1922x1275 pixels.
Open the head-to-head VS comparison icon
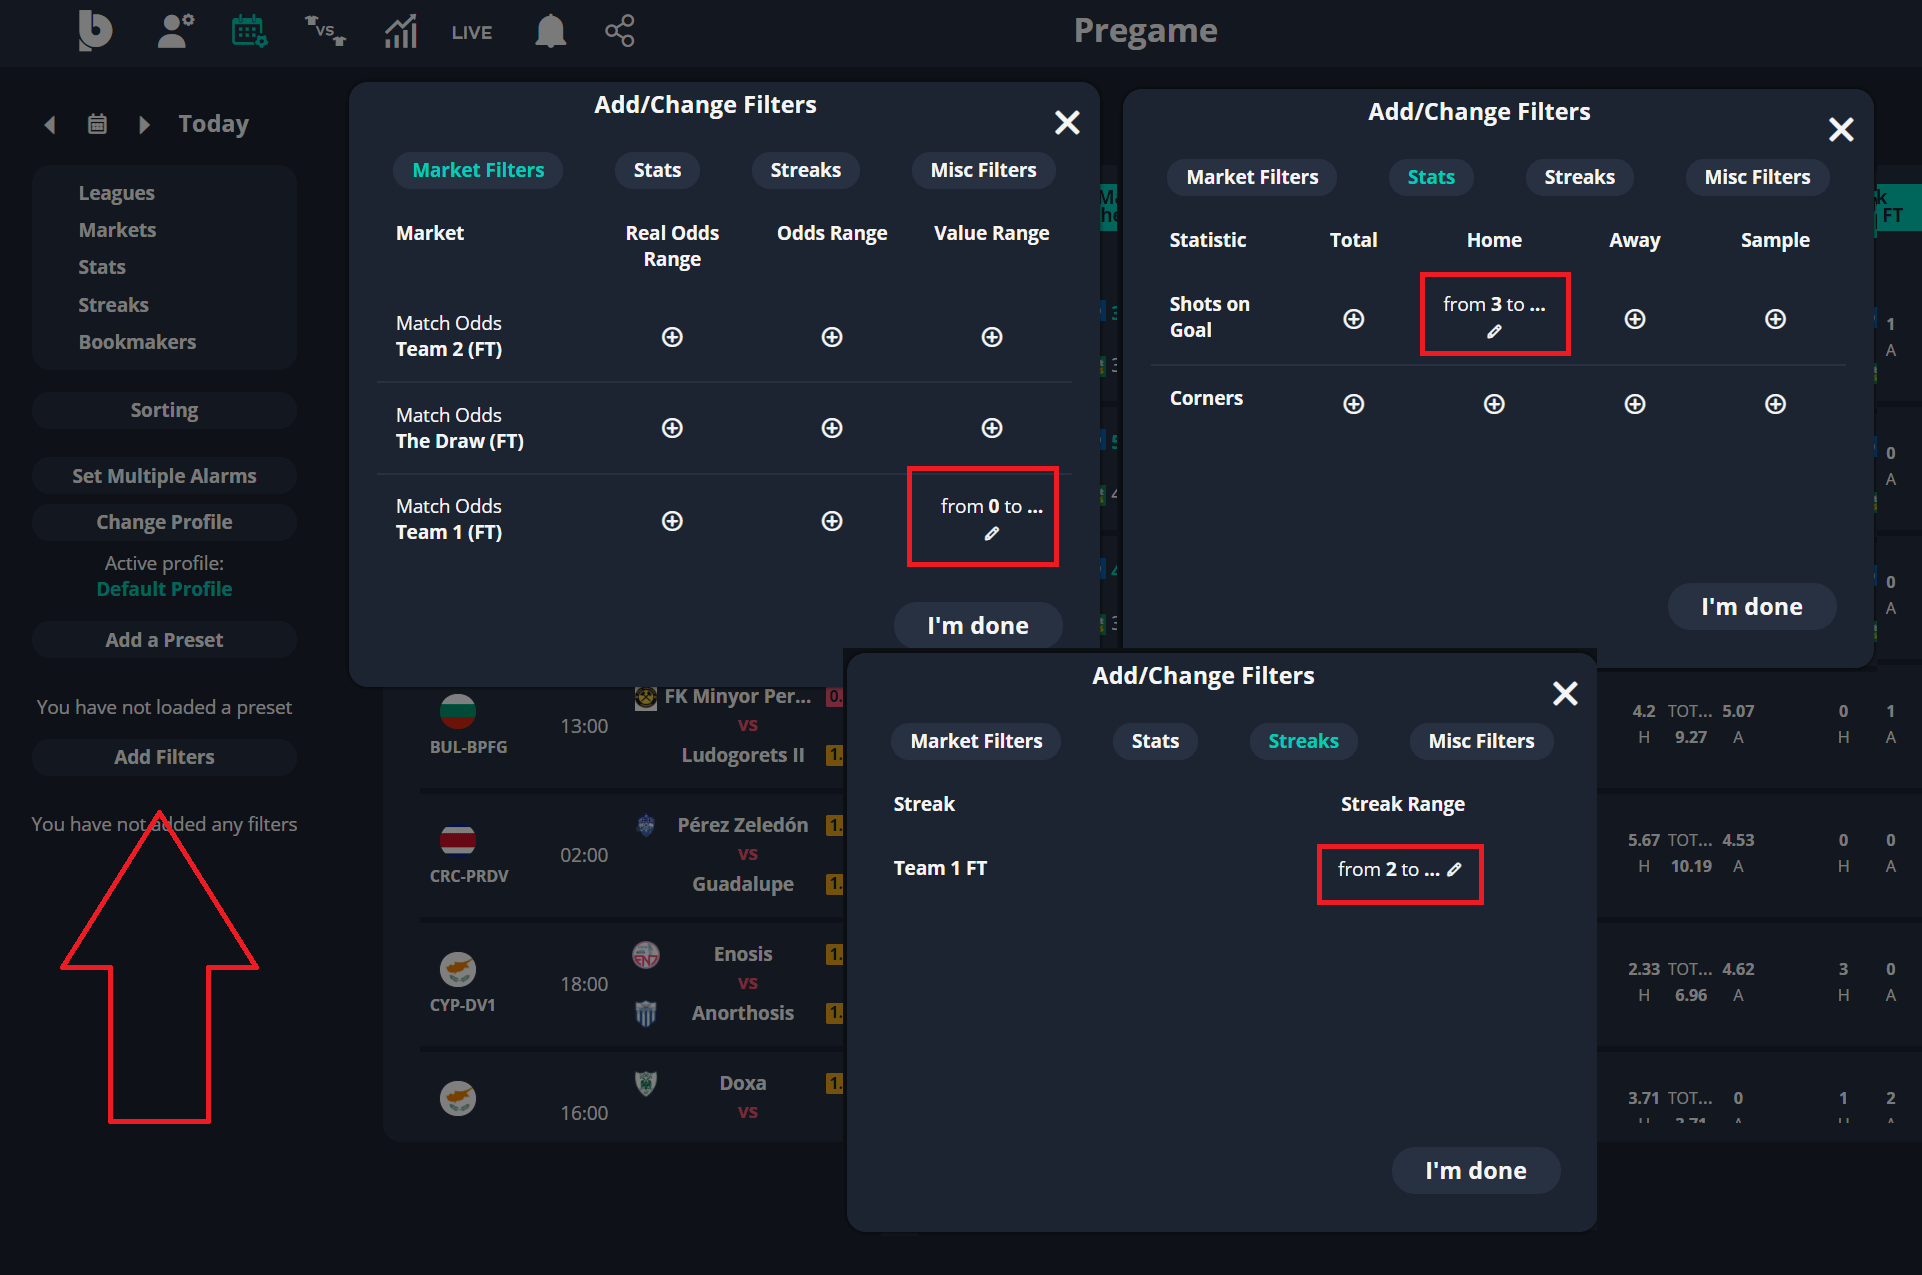coord(324,31)
